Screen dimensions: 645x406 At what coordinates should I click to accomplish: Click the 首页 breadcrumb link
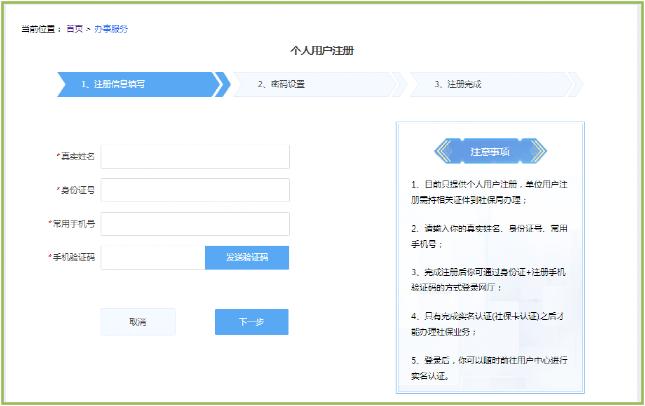75,28
